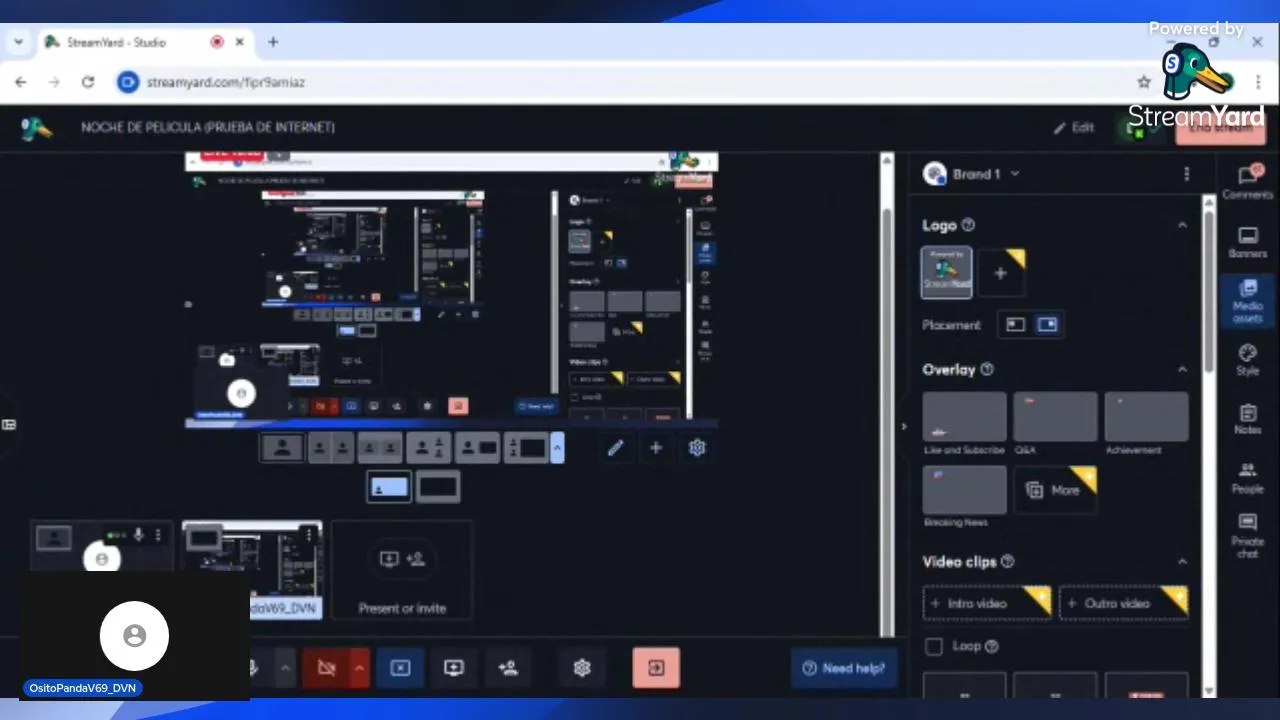Click the Need help? button
The width and height of the screenshot is (1280, 720).
tap(844, 668)
